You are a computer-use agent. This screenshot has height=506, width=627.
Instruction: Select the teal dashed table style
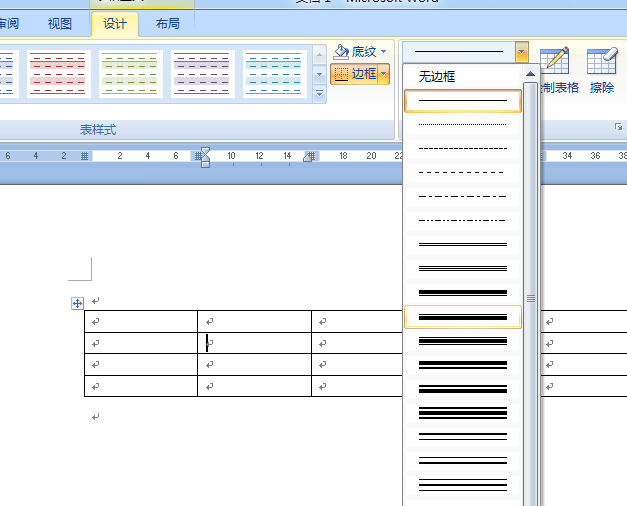click(274, 74)
